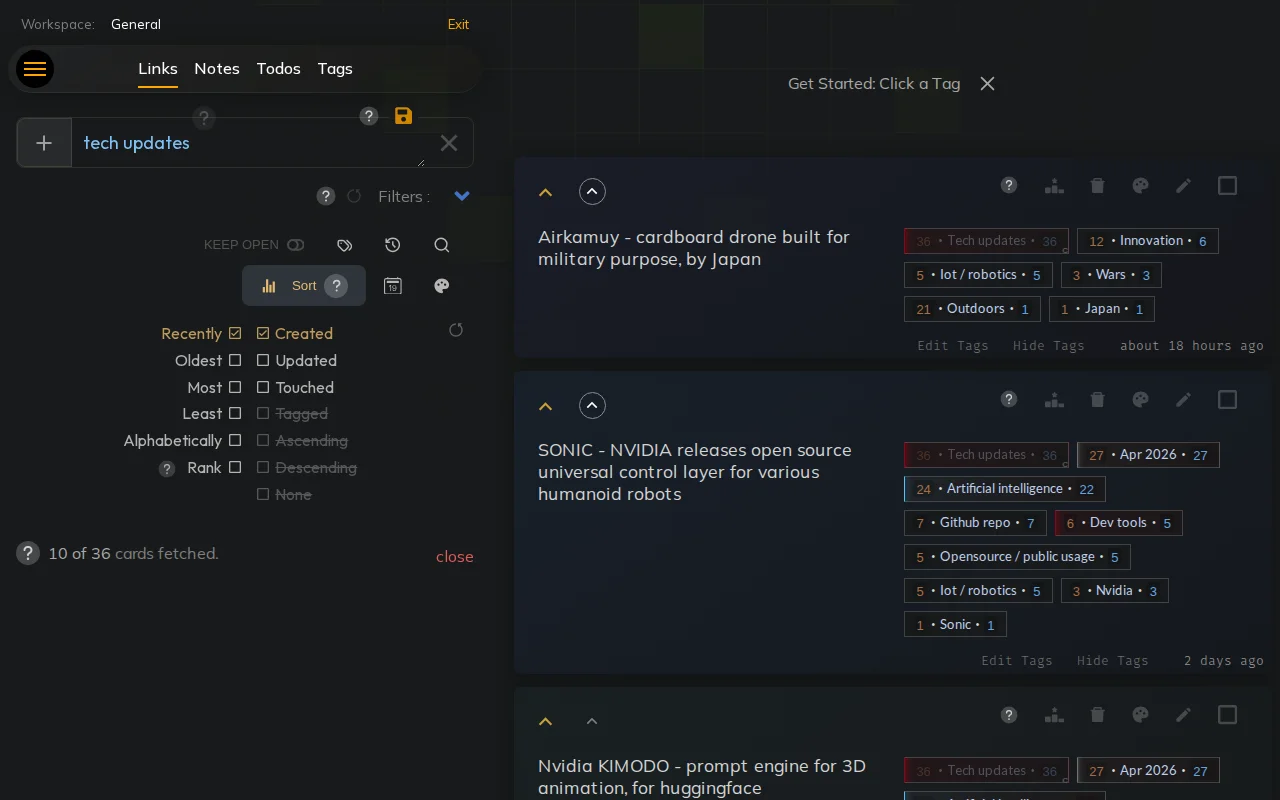
Task: Open the color palette filter icon
Action: click(442, 286)
